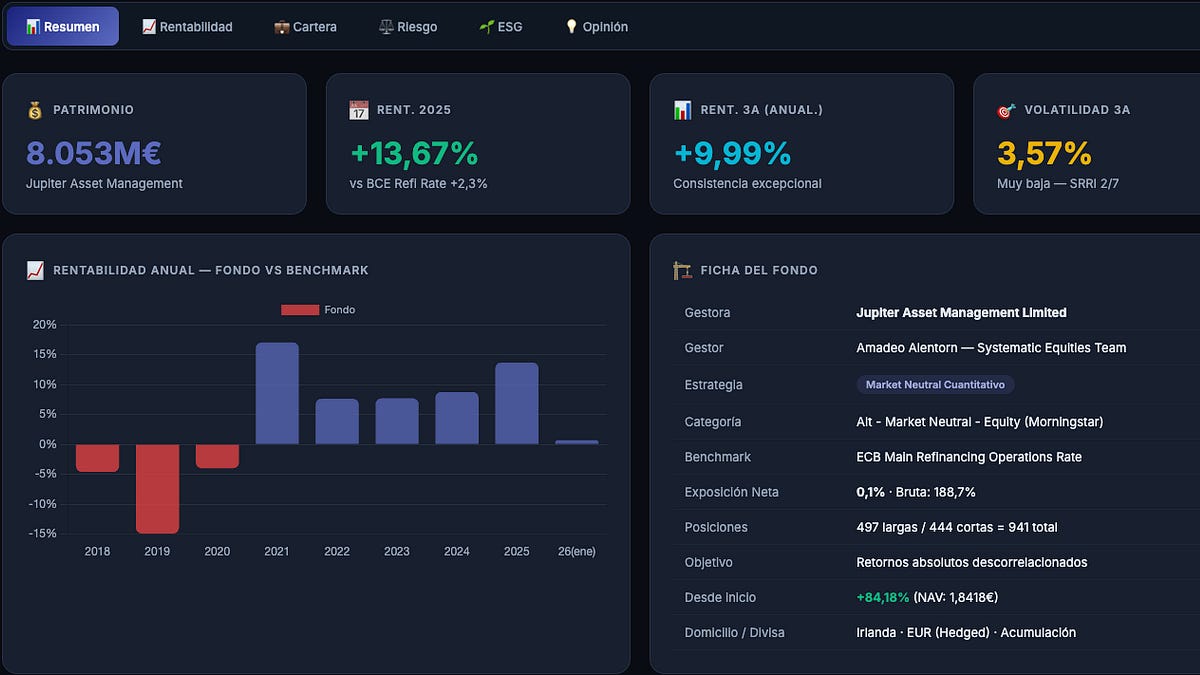Click 'Consistencia excepcional' text
Viewport: 1200px width, 675px height.
coord(747,184)
